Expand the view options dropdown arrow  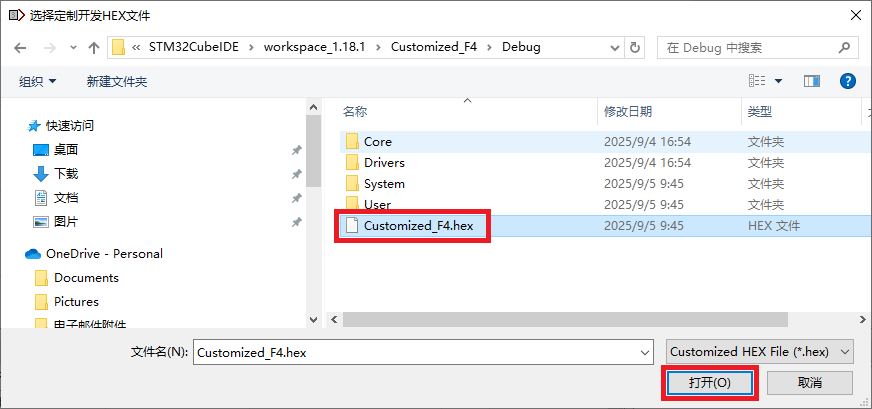click(778, 81)
